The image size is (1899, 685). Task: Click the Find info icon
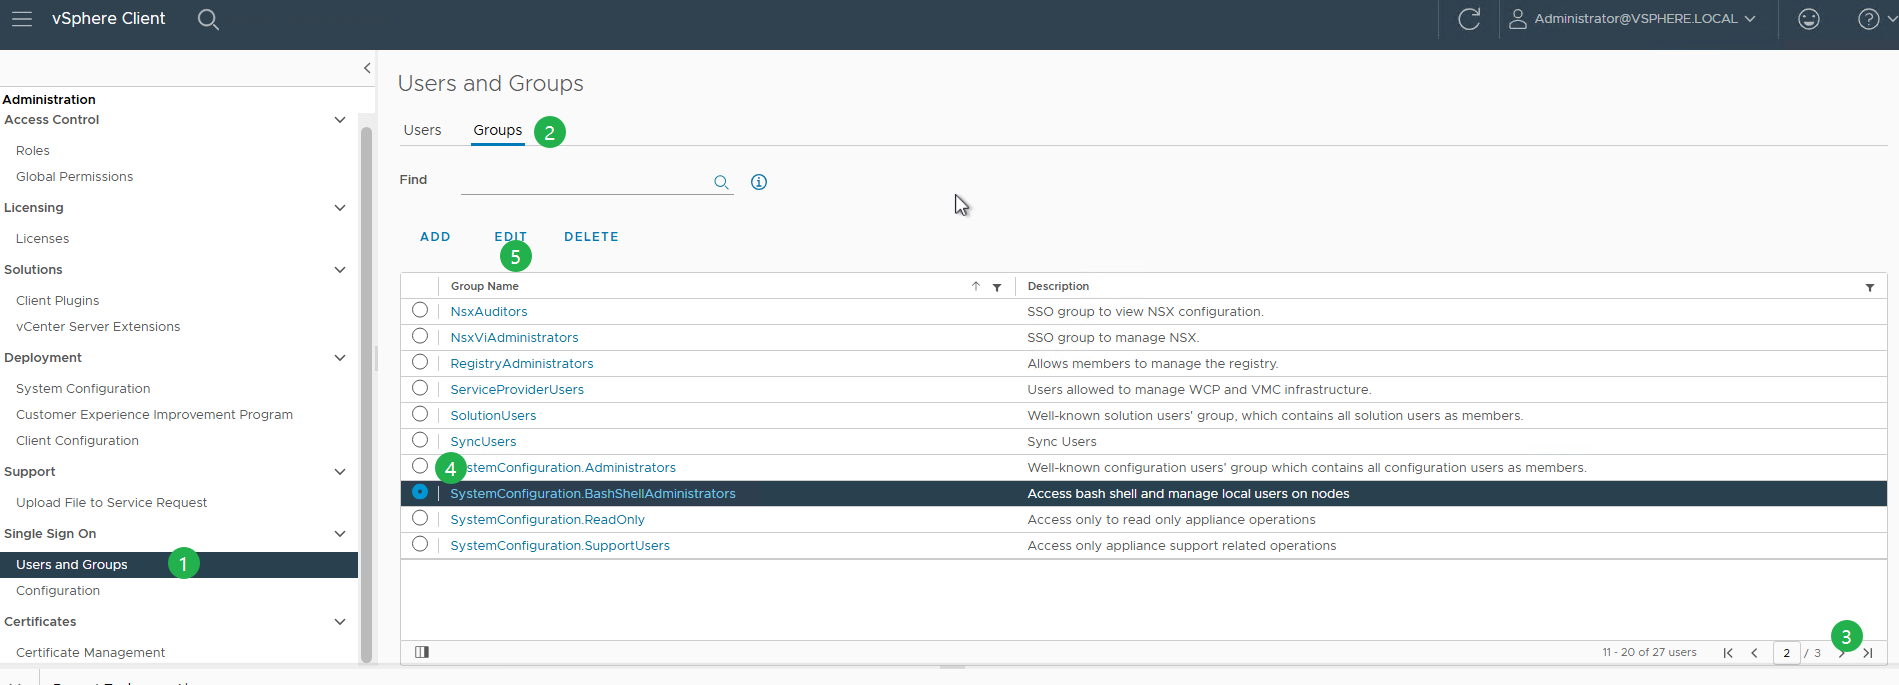coord(759,182)
